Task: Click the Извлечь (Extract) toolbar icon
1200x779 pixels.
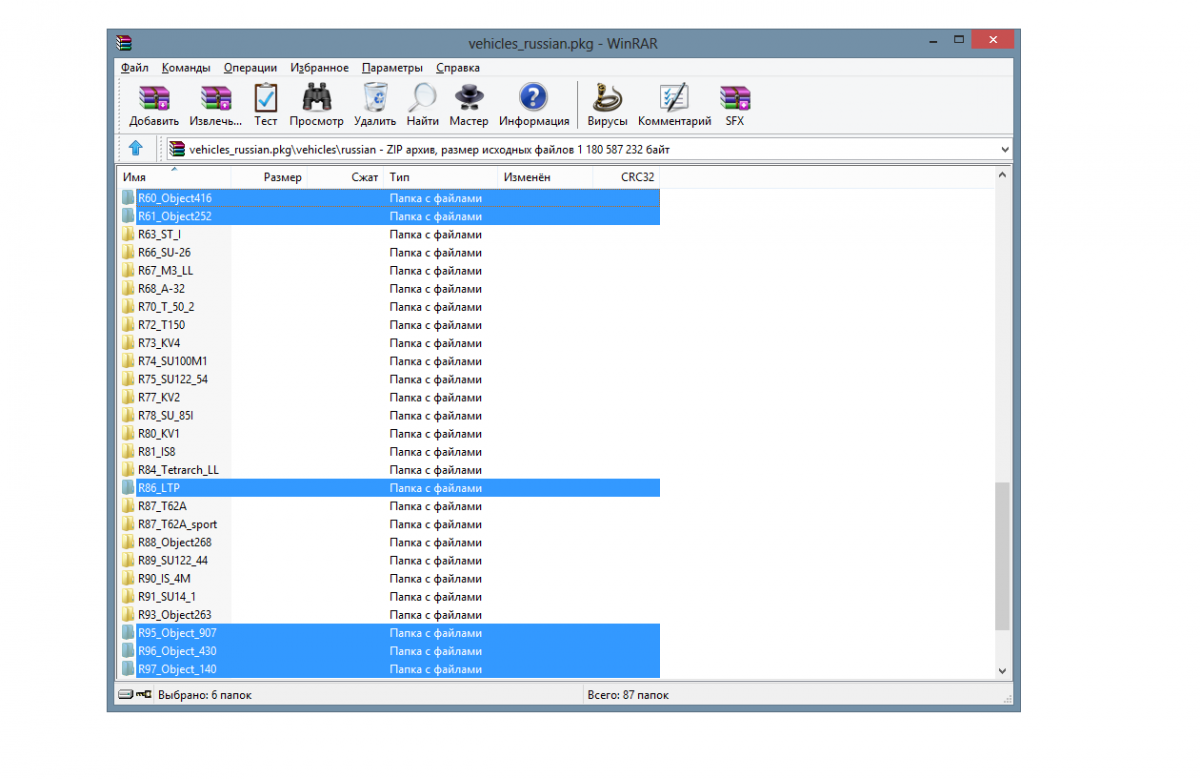Action: [x=216, y=97]
